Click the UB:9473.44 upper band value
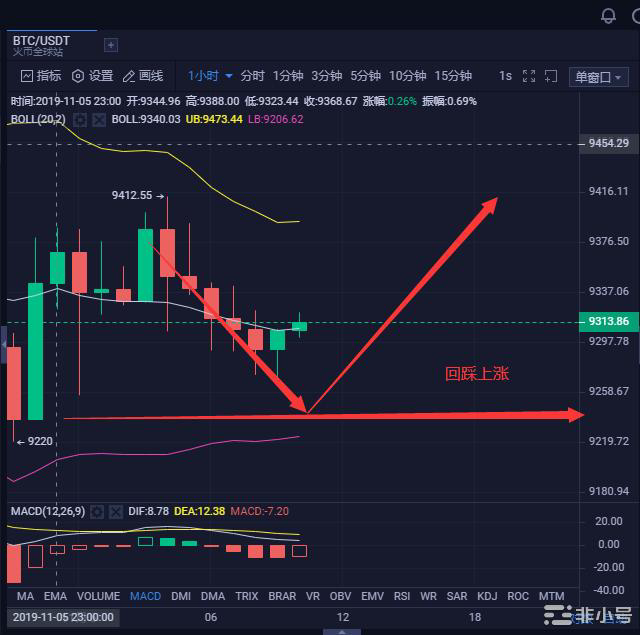 (214, 120)
